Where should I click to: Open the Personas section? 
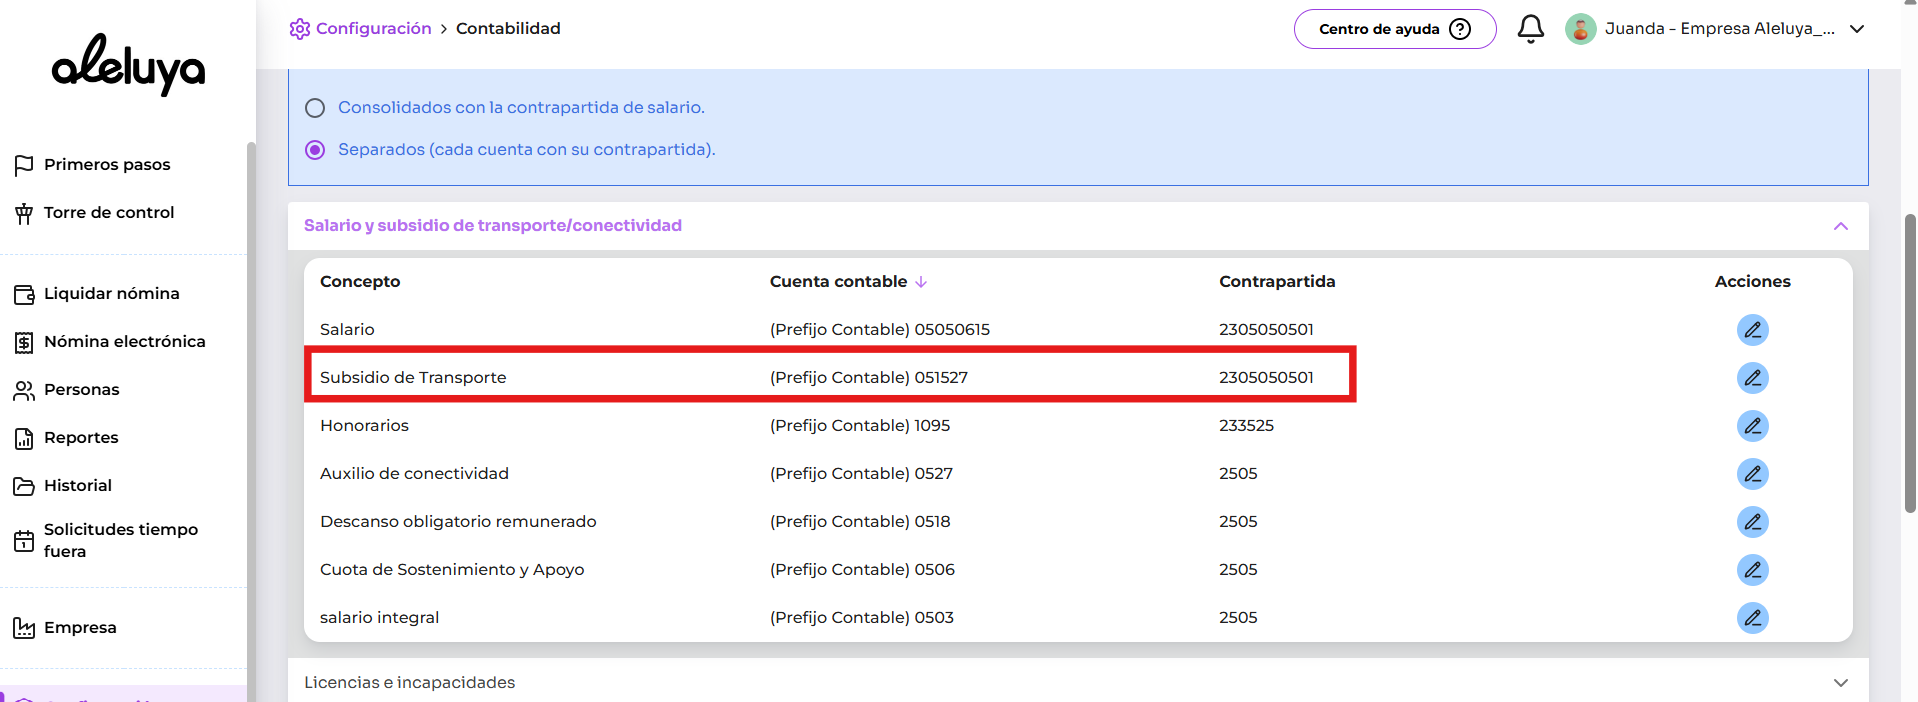[81, 390]
